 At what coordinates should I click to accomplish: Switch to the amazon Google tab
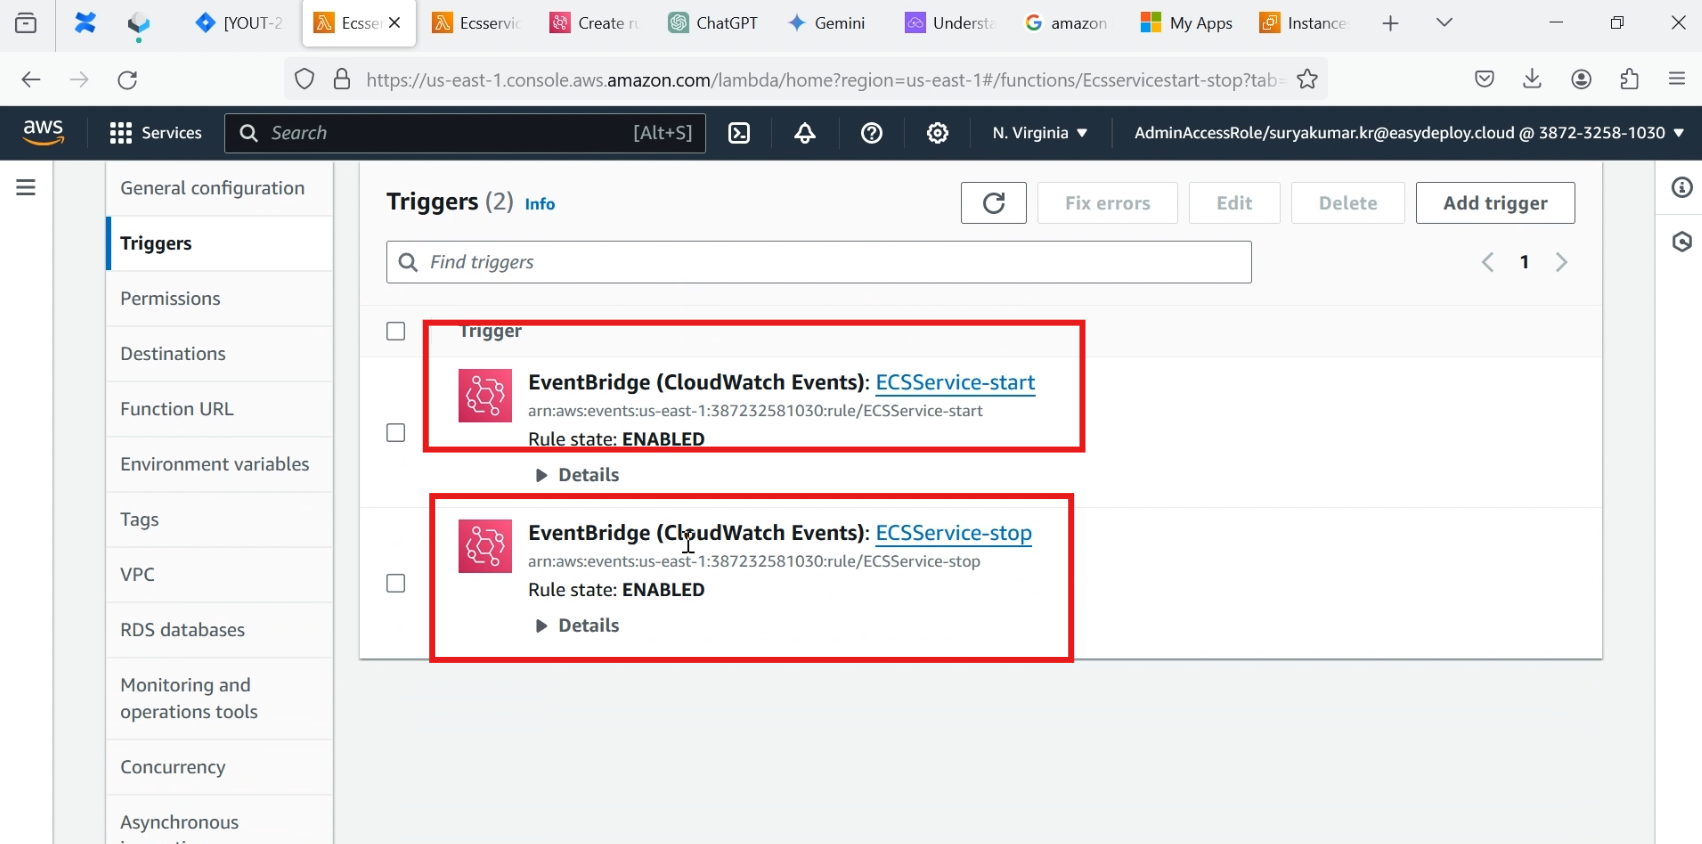[x=1067, y=23]
